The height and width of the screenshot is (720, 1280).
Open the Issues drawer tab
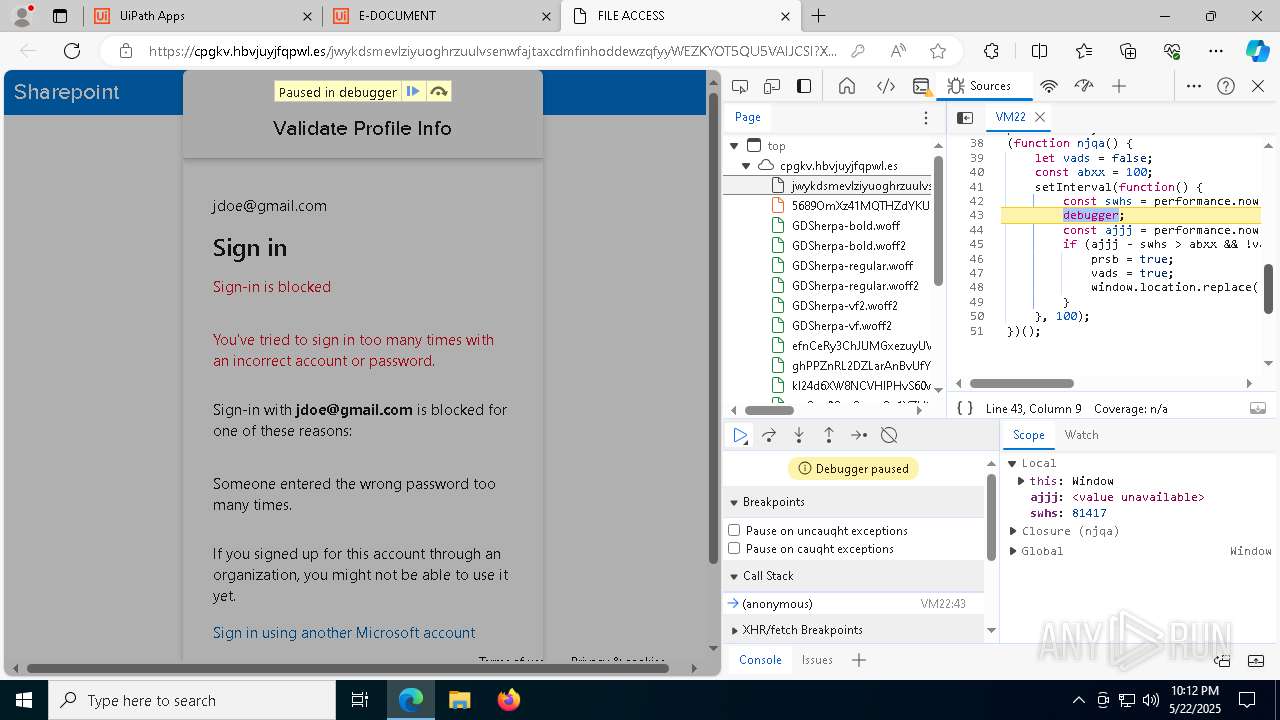pos(817,659)
